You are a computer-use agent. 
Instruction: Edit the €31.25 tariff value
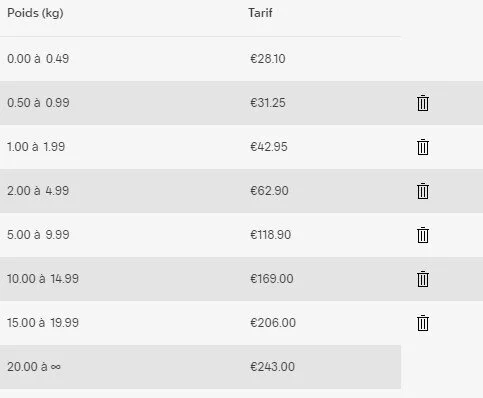click(x=268, y=103)
